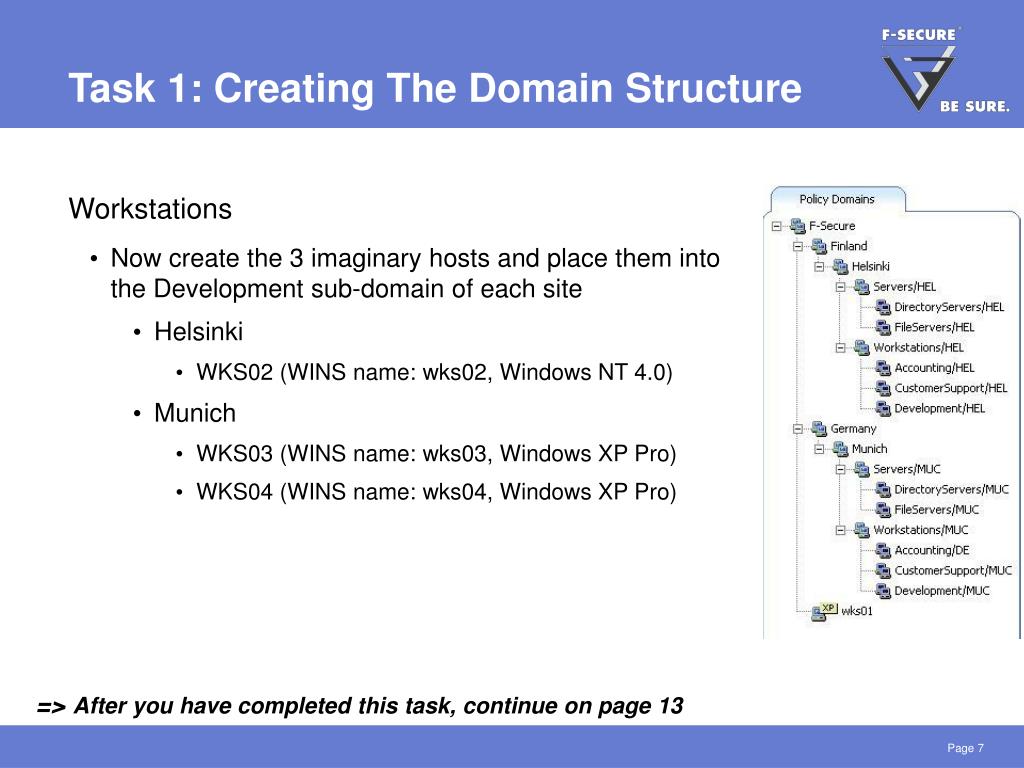Collapse the Munich tree node
The image size is (1024, 768).
[820, 449]
